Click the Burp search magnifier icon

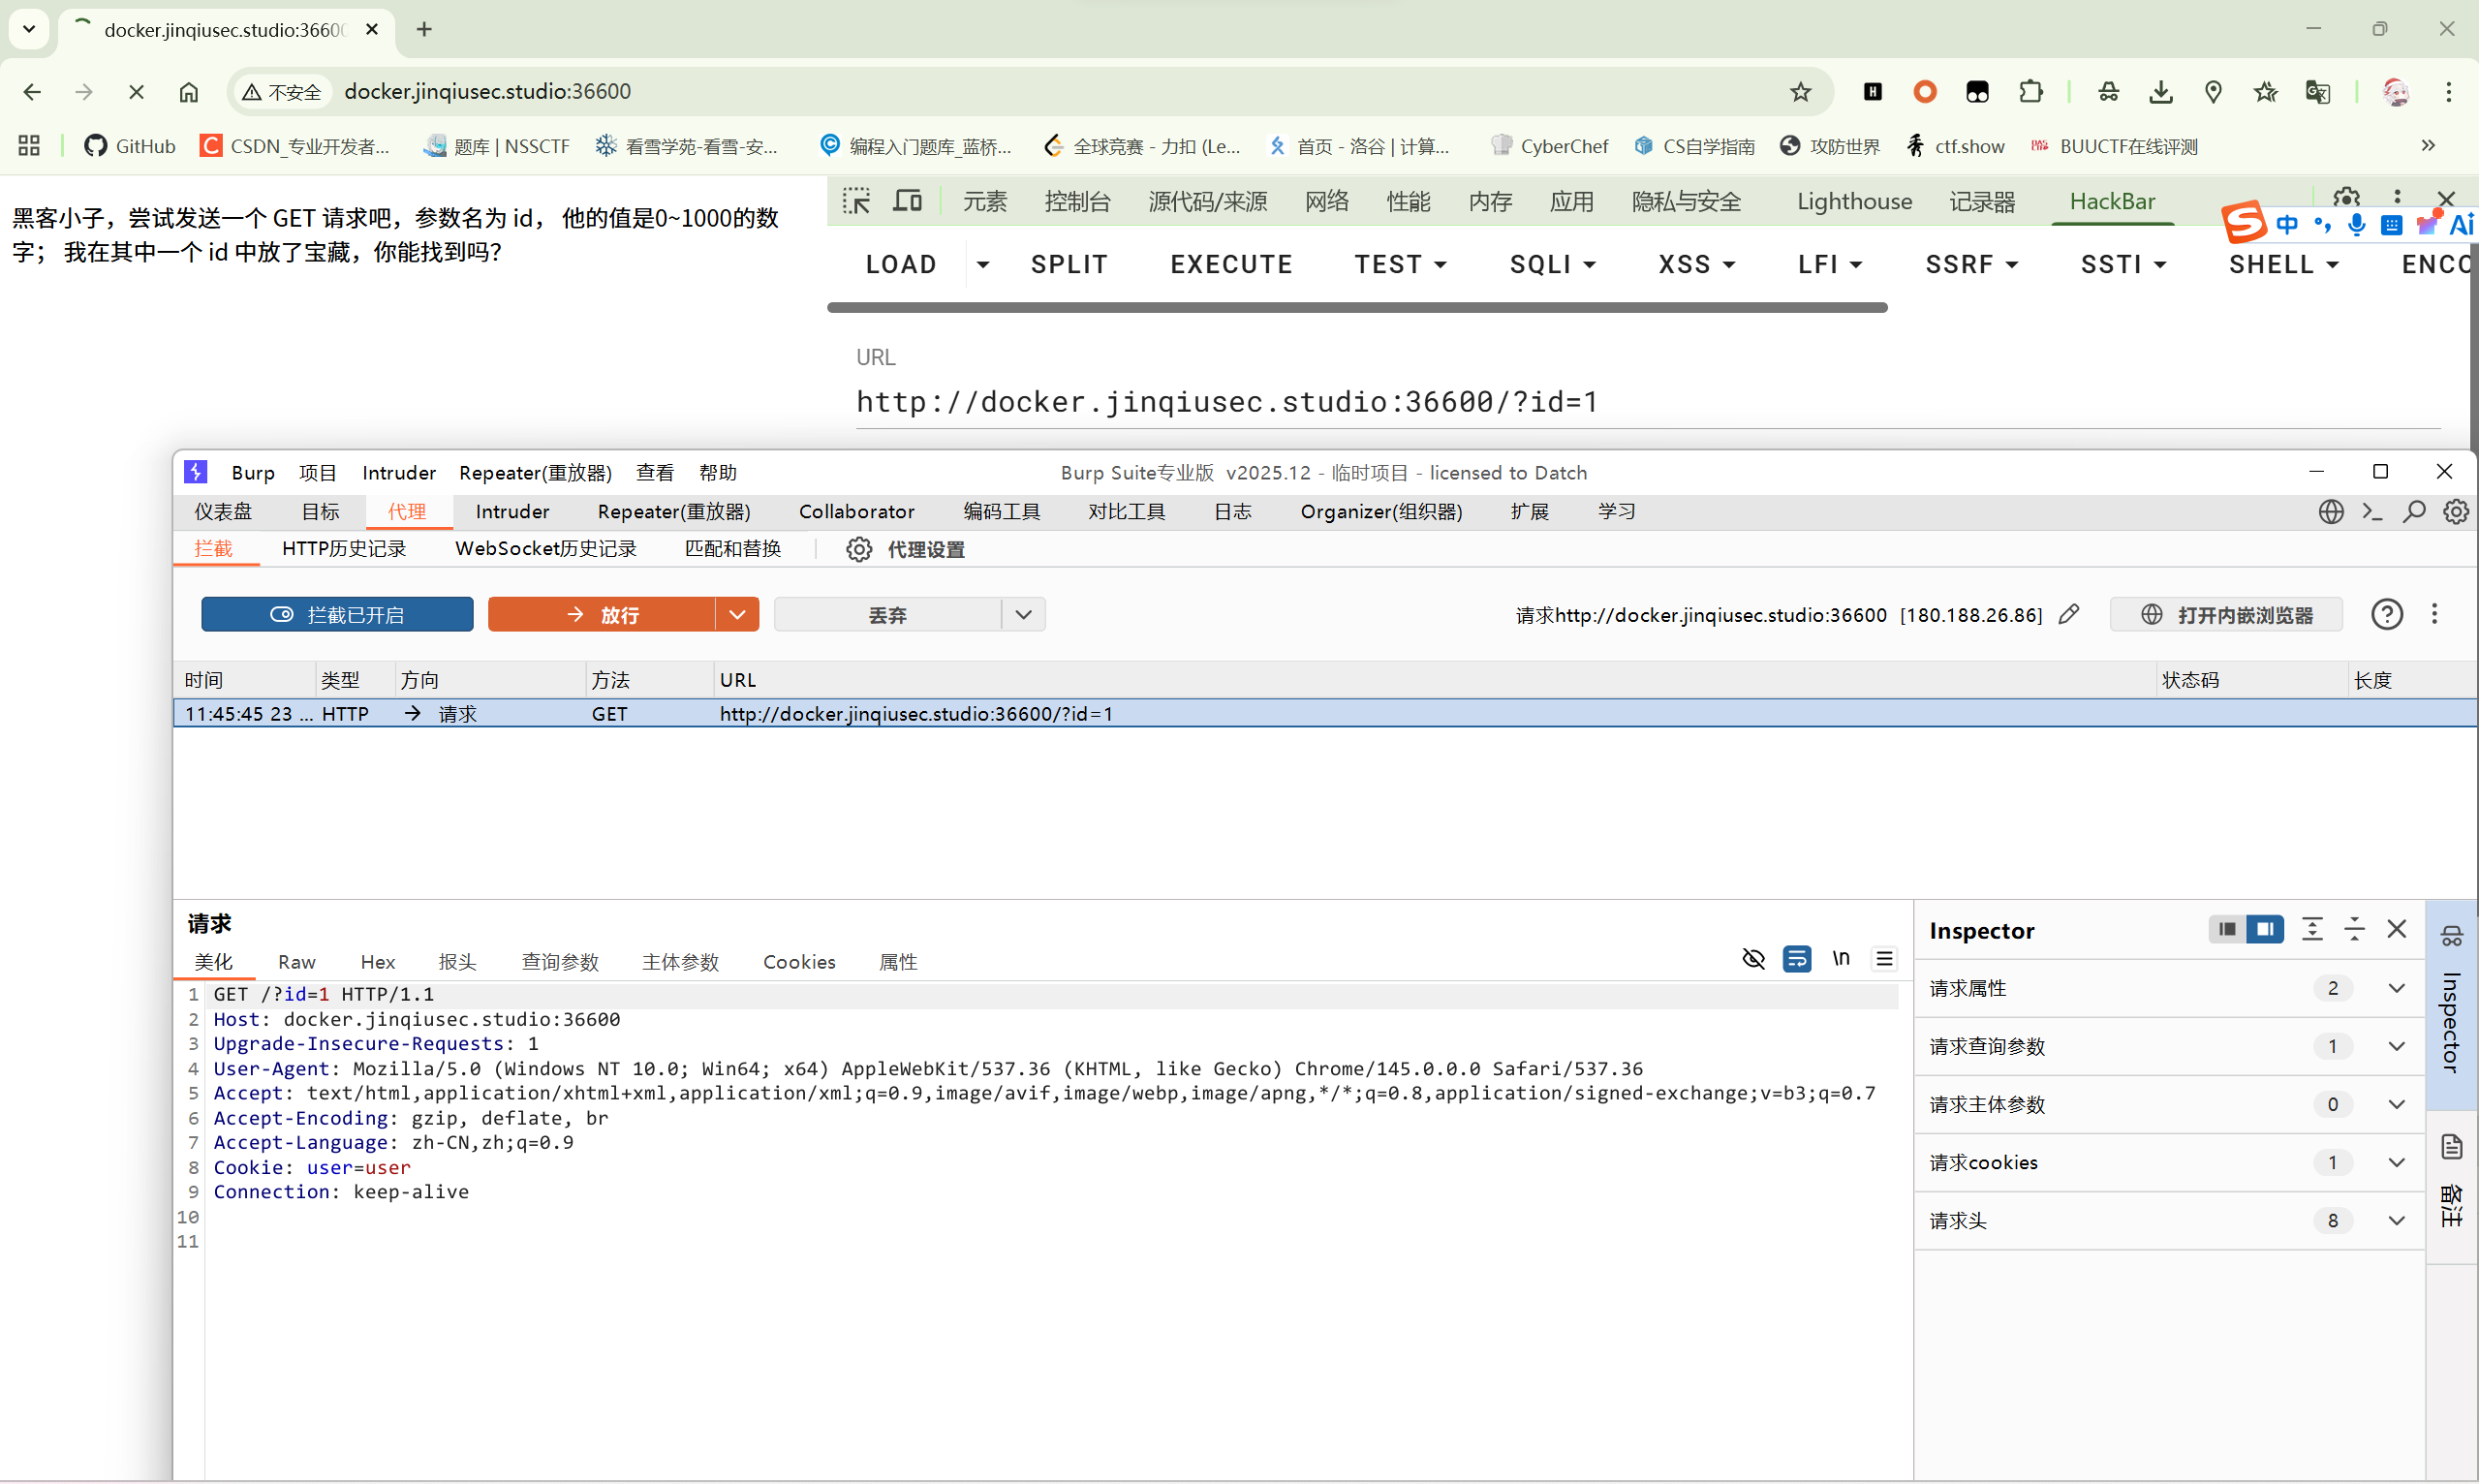click(2413, 512)
